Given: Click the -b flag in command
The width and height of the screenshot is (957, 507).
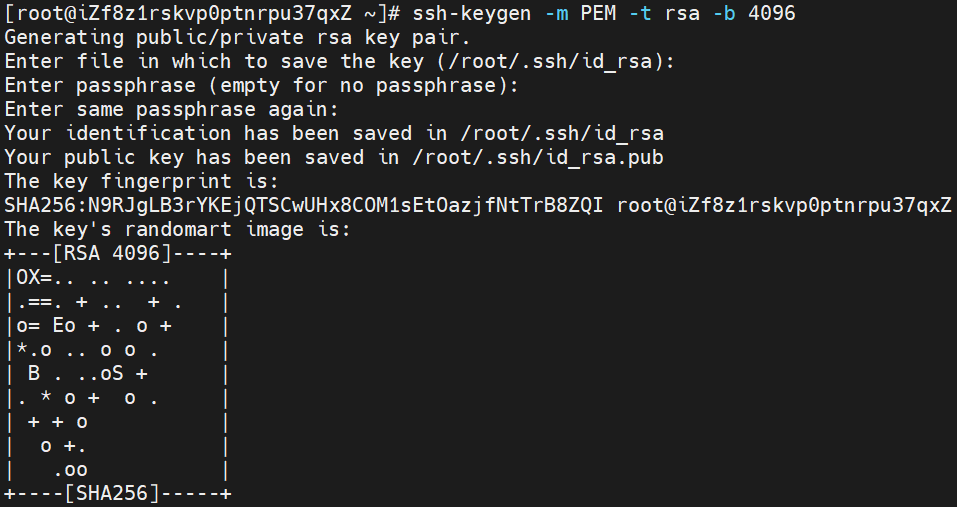Looking at the screenshot, I should [724, 13].
